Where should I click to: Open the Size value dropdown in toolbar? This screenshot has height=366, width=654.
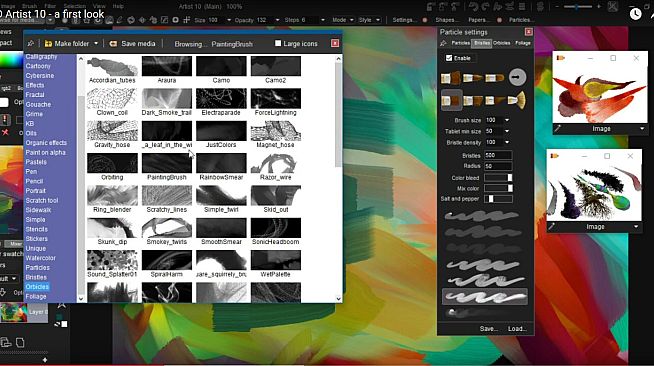(229, 20)
